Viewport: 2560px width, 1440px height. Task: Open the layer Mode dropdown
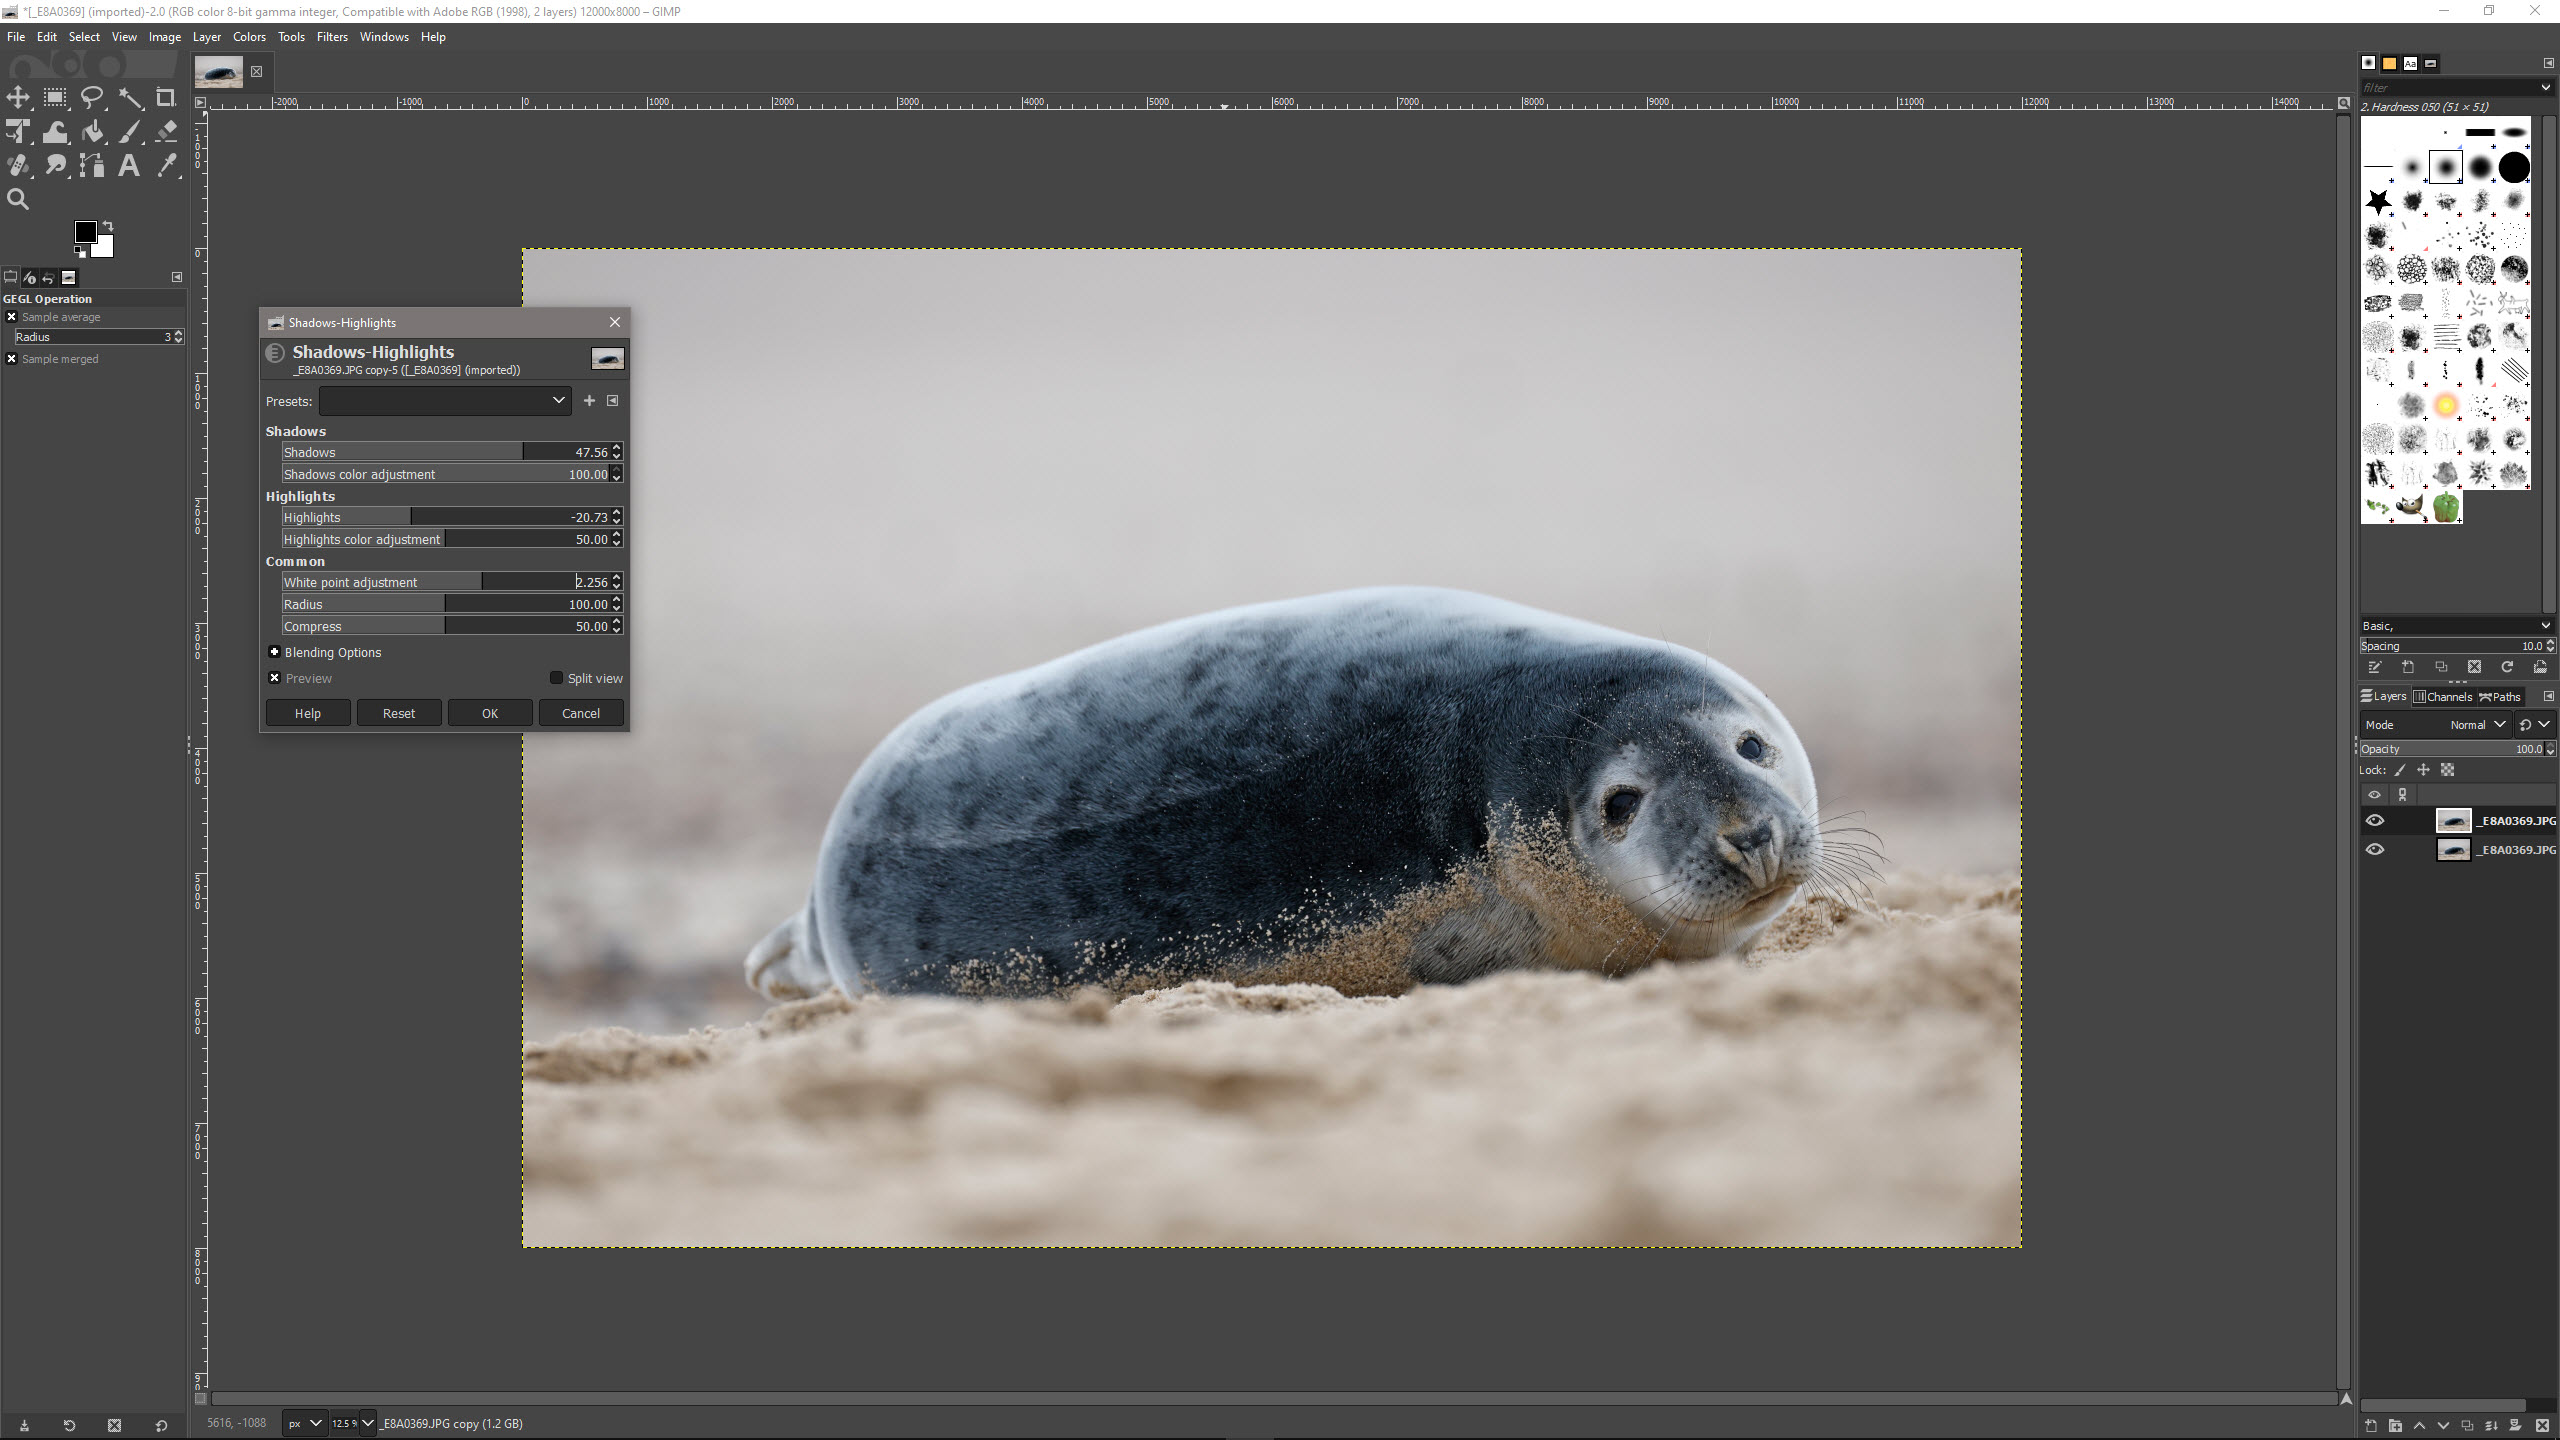click(2476, 725)
